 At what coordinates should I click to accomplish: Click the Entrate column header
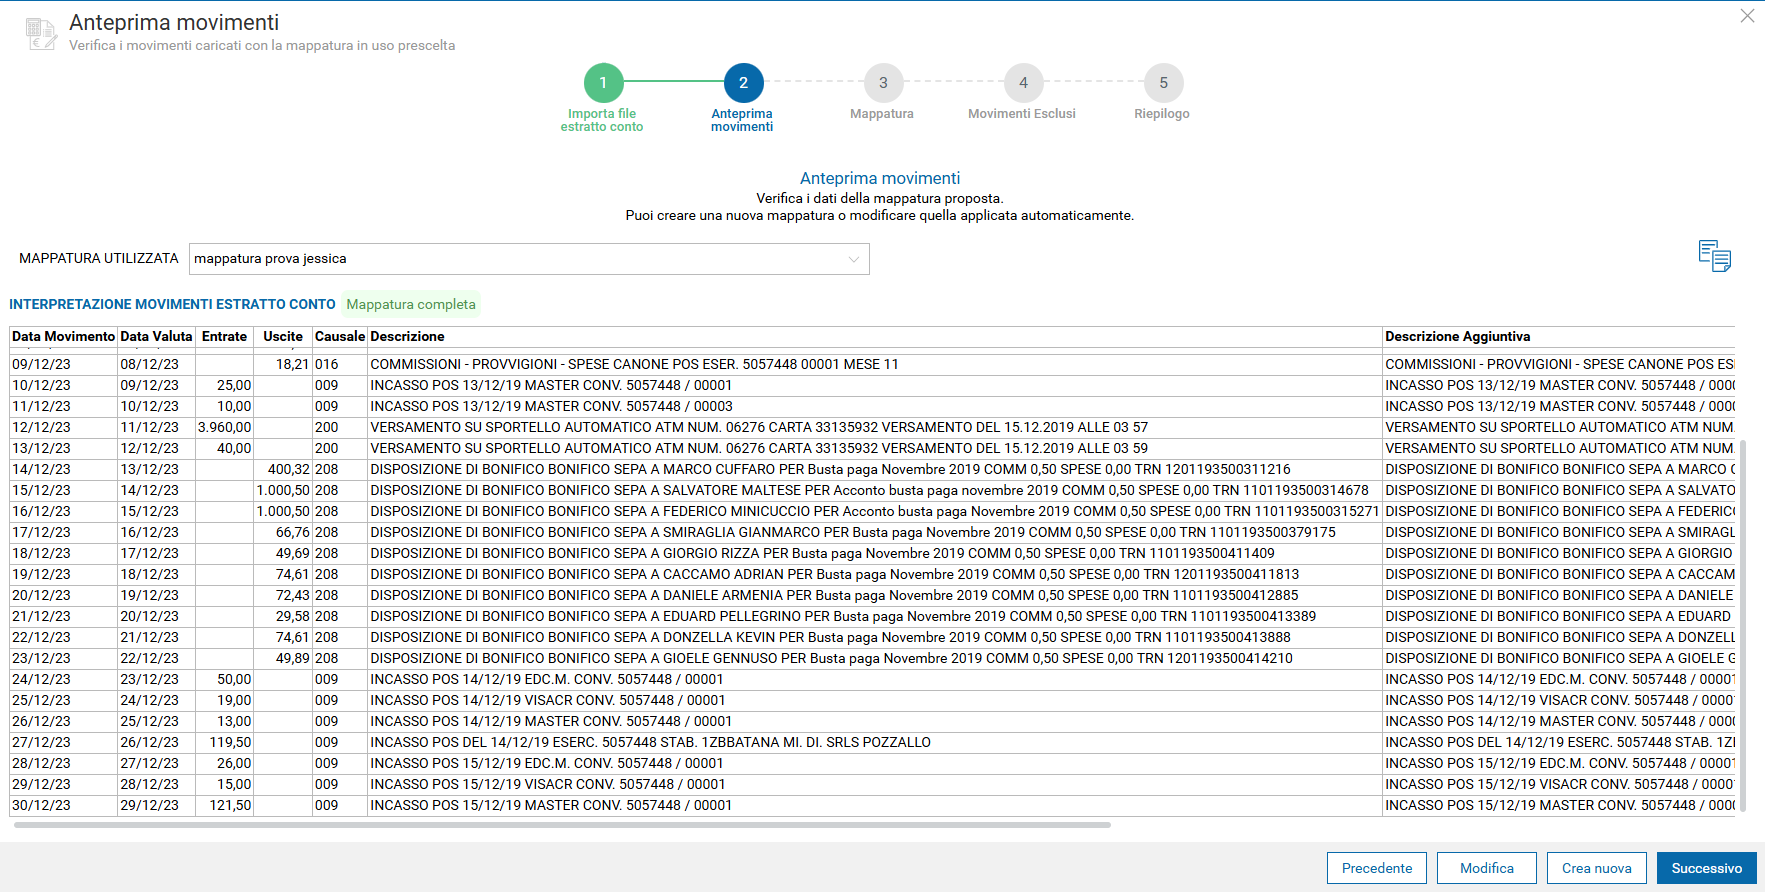tap(224, 337)
